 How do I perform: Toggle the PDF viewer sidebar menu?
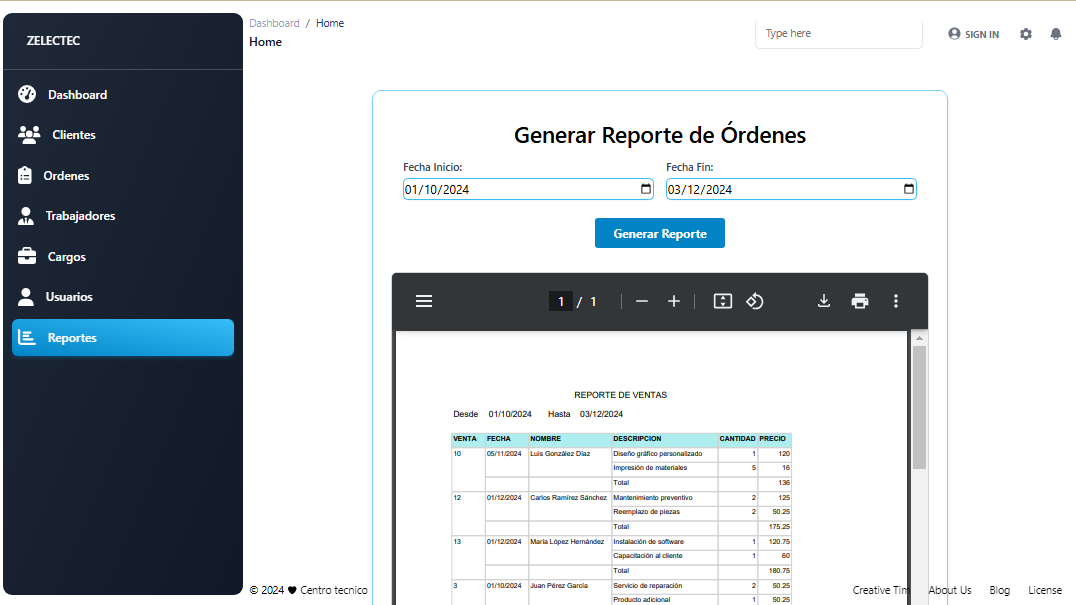[424, 301]
